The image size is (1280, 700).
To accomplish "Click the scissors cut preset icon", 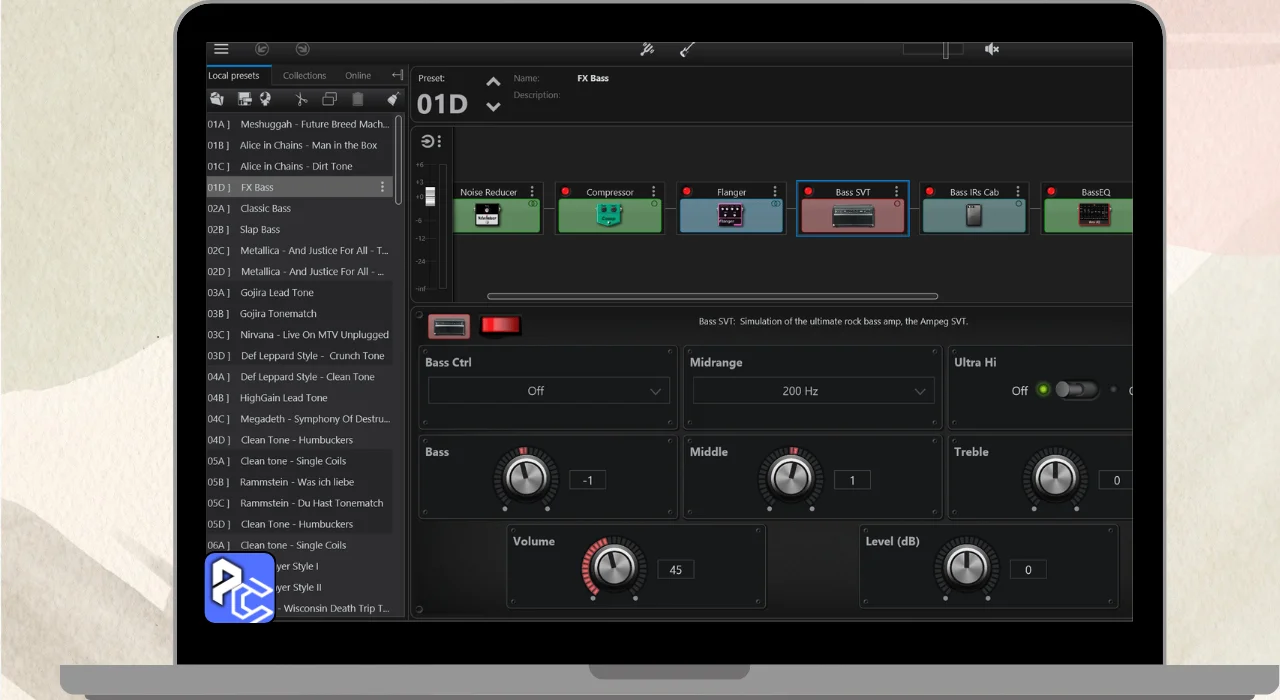I will (300, 99).
